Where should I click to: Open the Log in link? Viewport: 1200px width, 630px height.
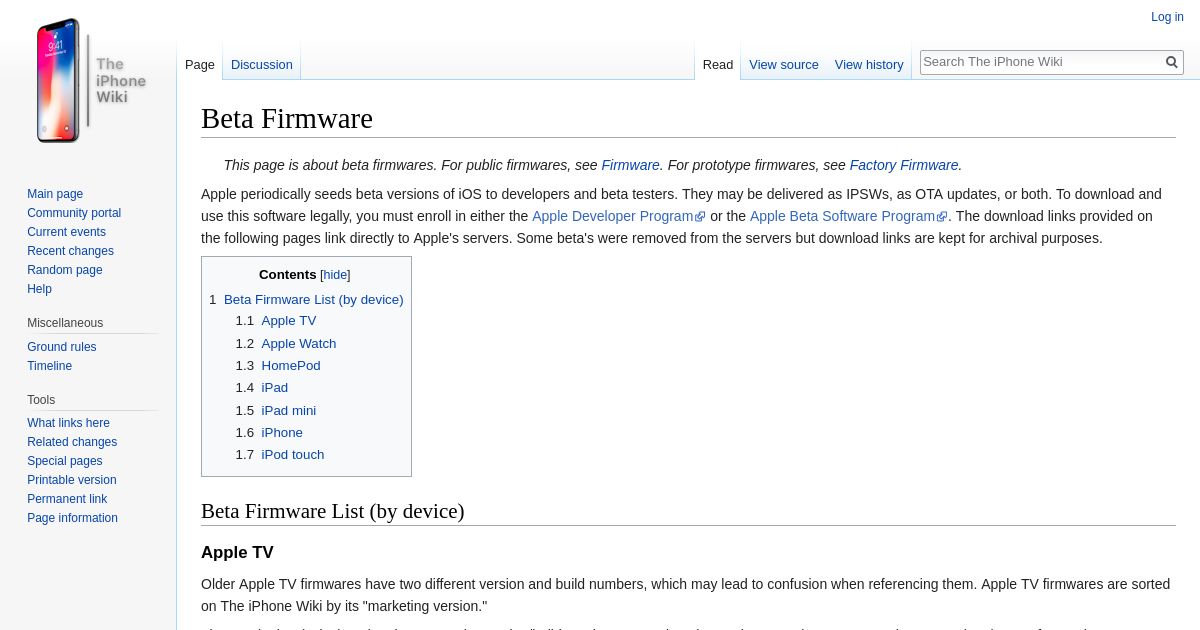[1167, 17]
